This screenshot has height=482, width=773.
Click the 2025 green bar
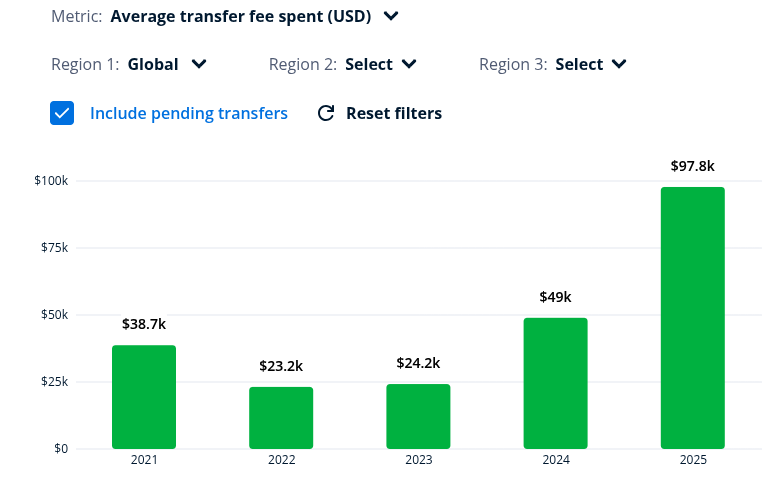tap(693, 318)
